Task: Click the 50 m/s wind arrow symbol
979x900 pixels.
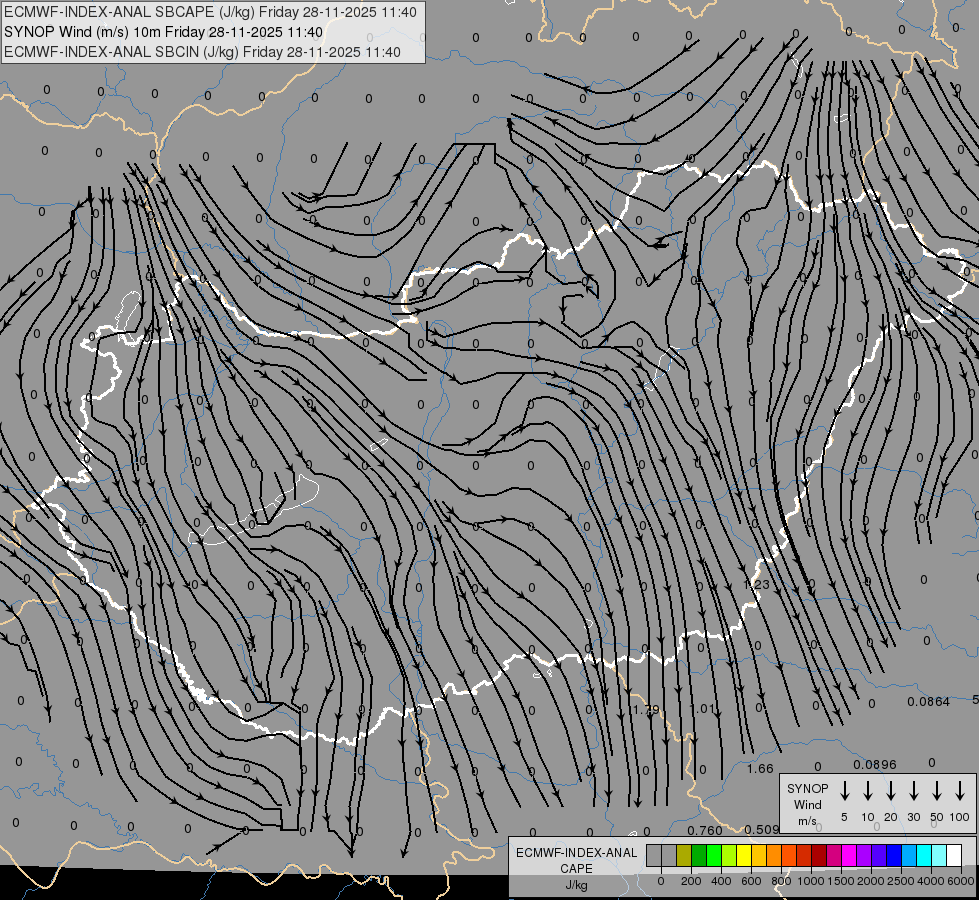Action: click(x=937, y=790)
